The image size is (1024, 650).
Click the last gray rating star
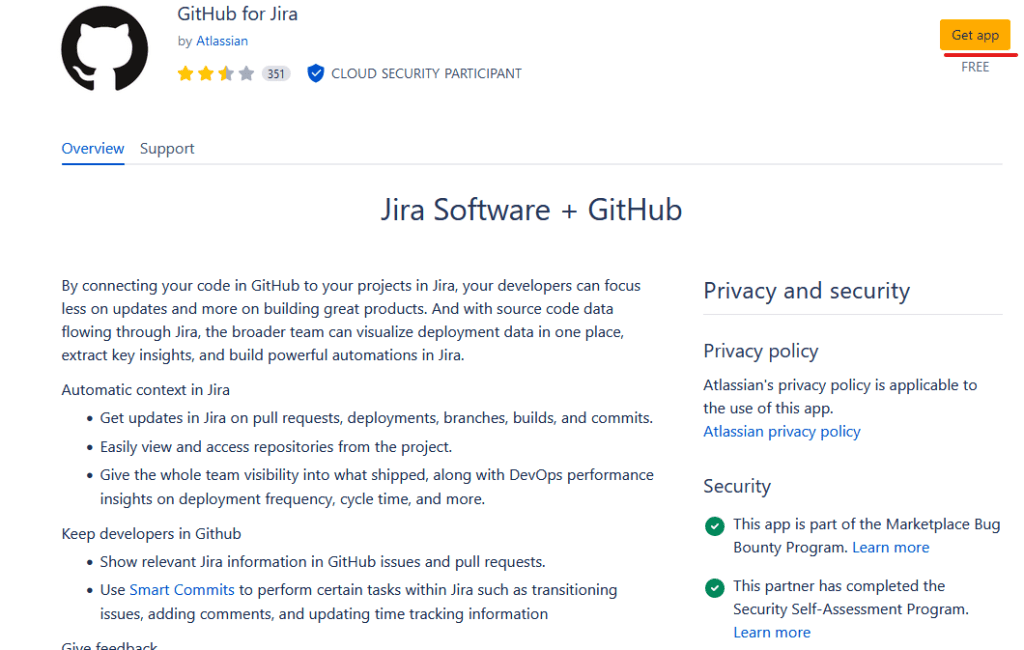coord(246,74)
